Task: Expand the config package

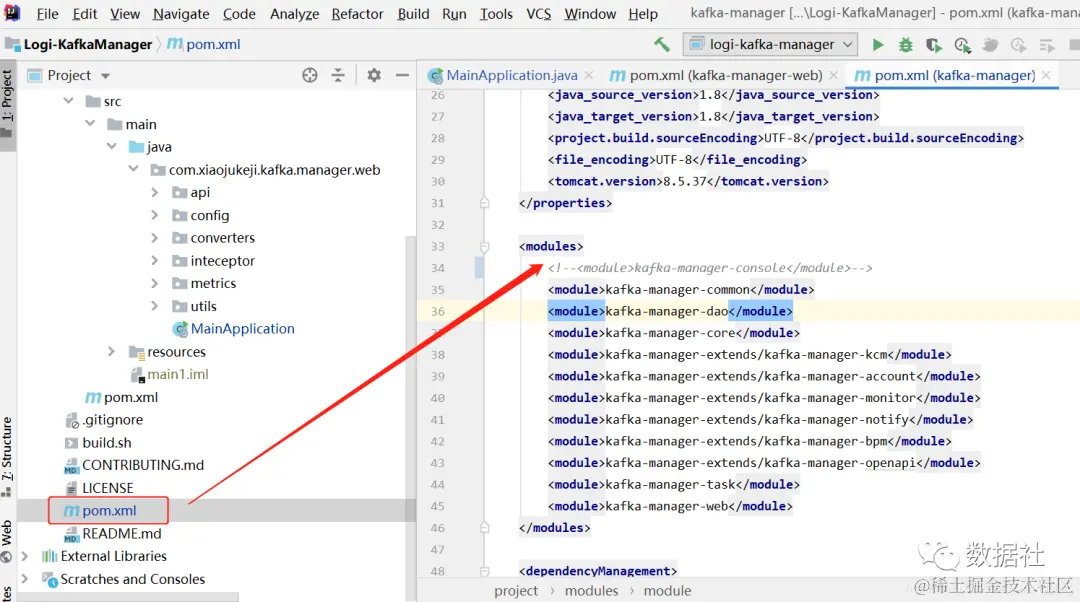Action: point(155,215)
